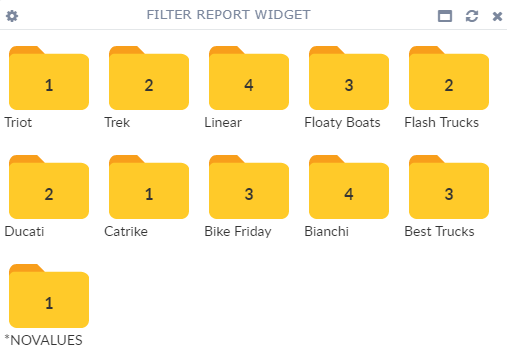This screenshot has width=507, height=361.
Task: Open the Bike Friday folder
Action: point(249,187)
